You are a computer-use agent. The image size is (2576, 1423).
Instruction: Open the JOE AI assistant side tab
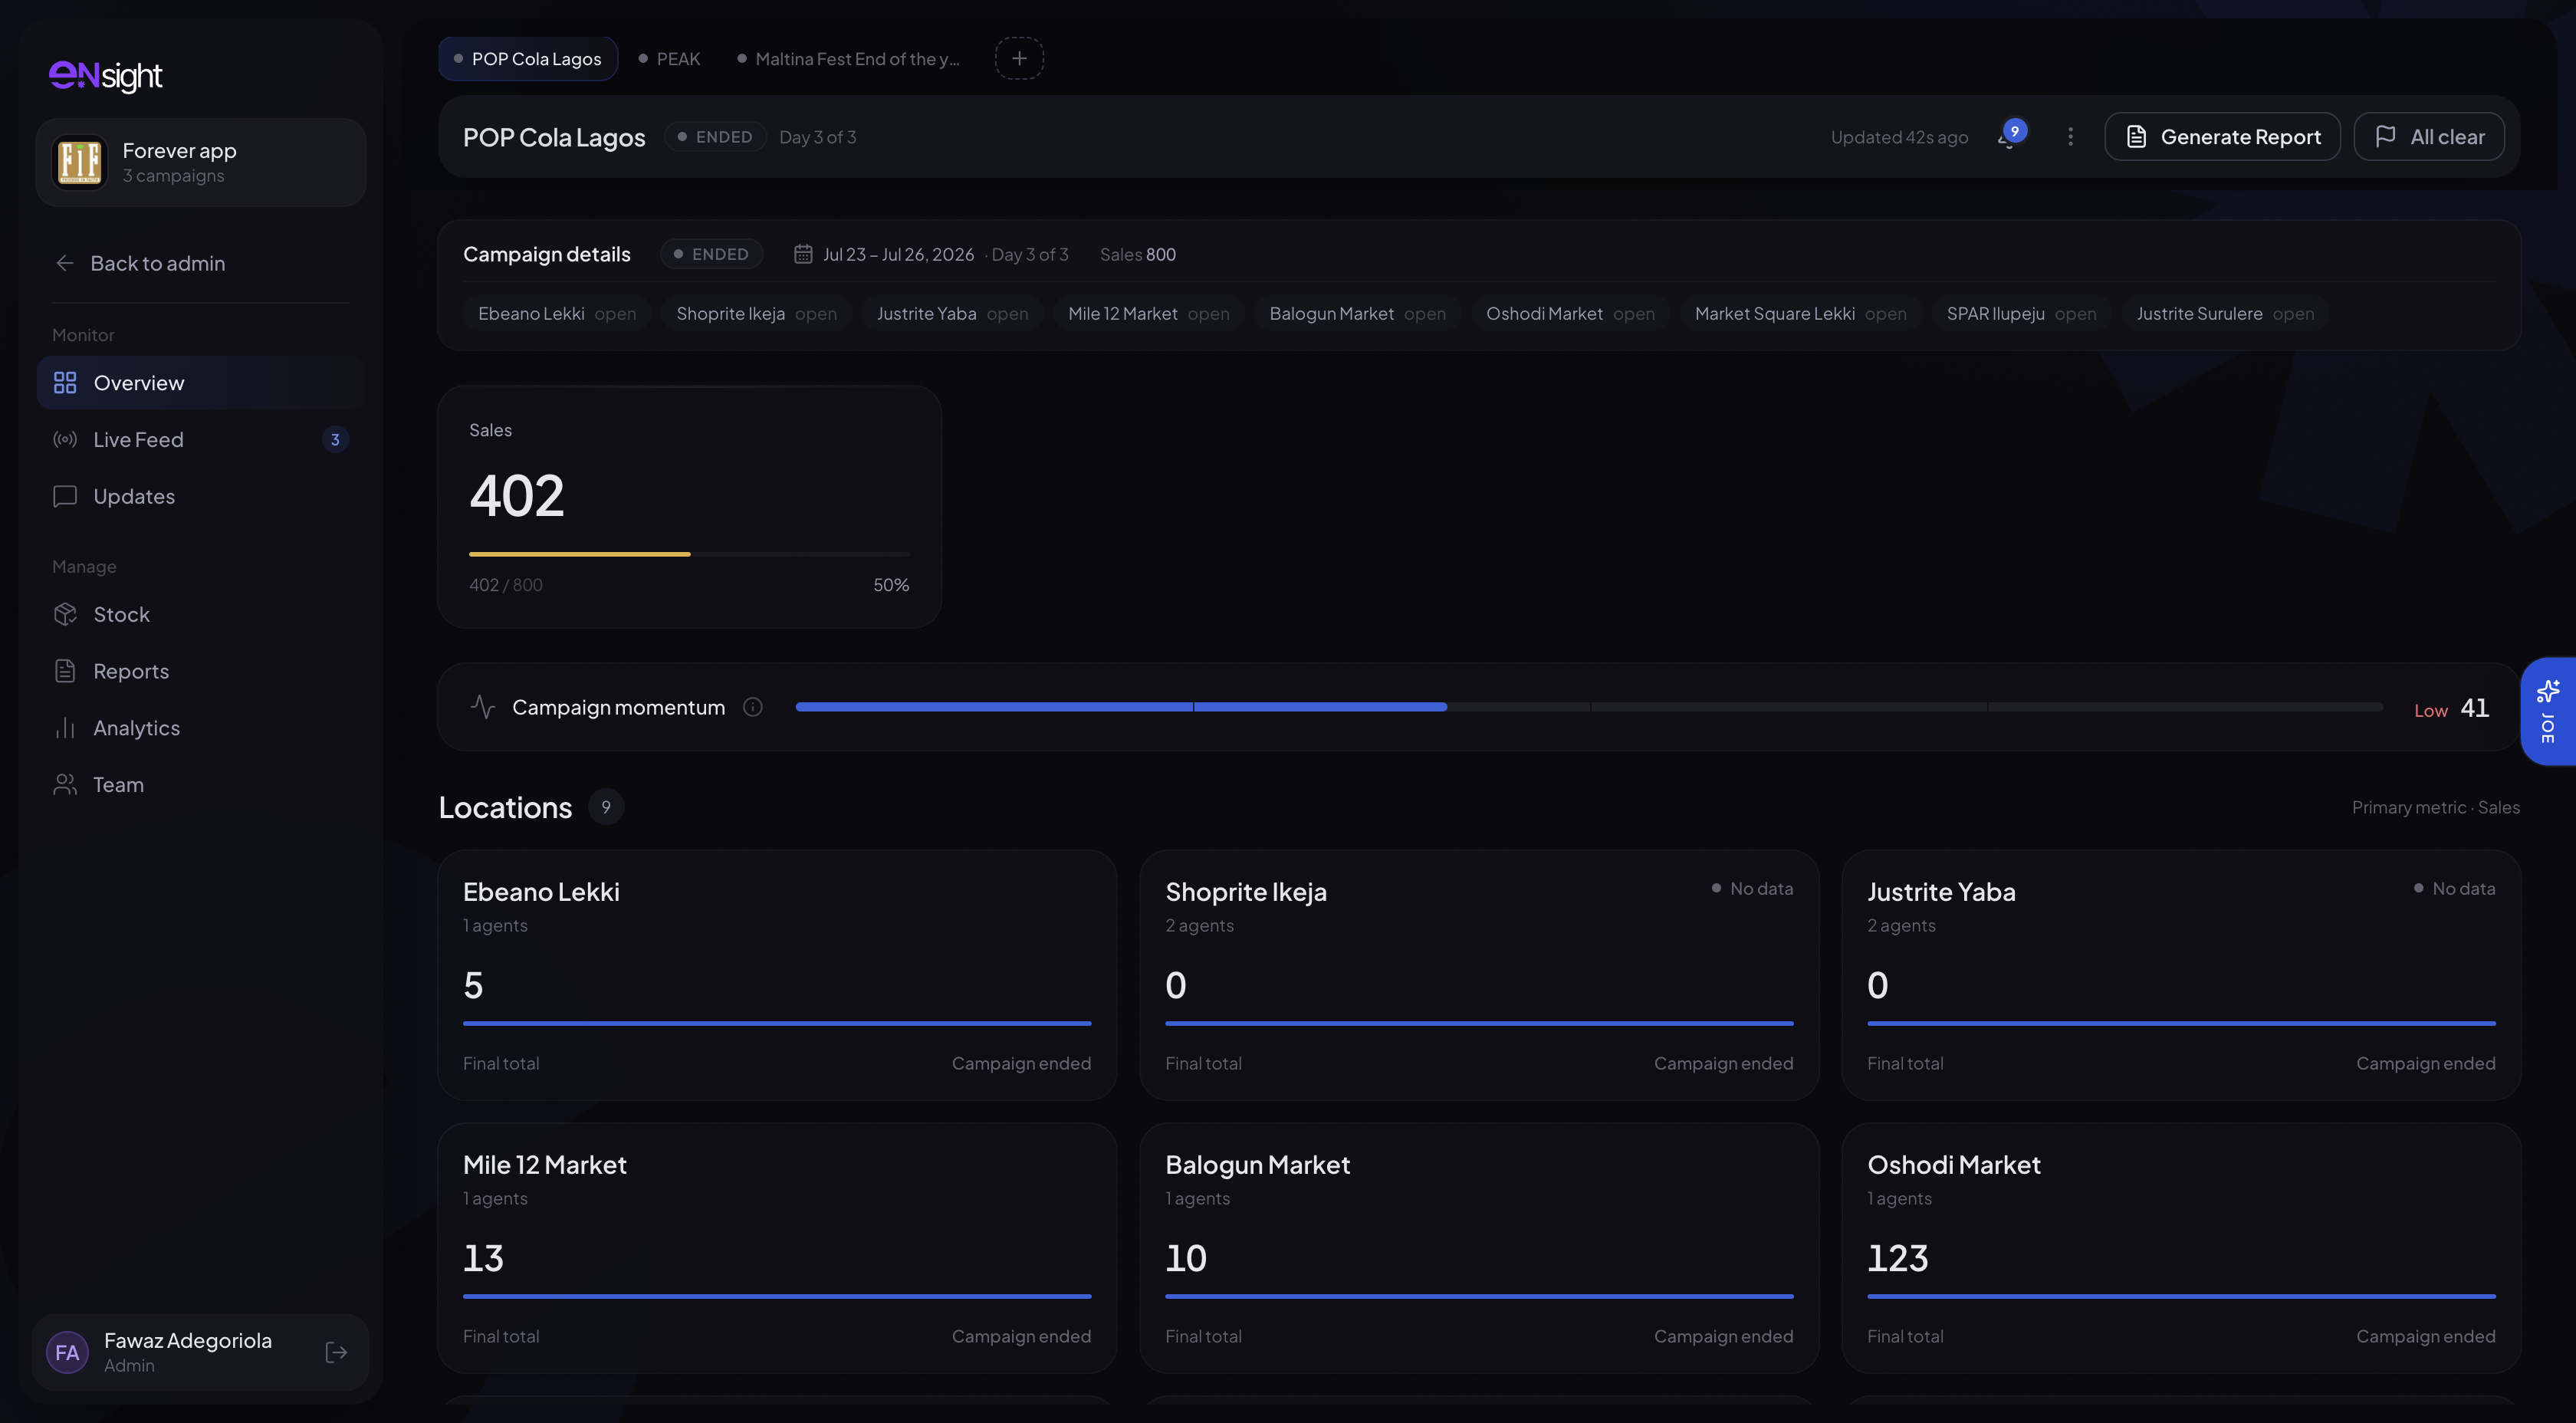[2549, 712]
